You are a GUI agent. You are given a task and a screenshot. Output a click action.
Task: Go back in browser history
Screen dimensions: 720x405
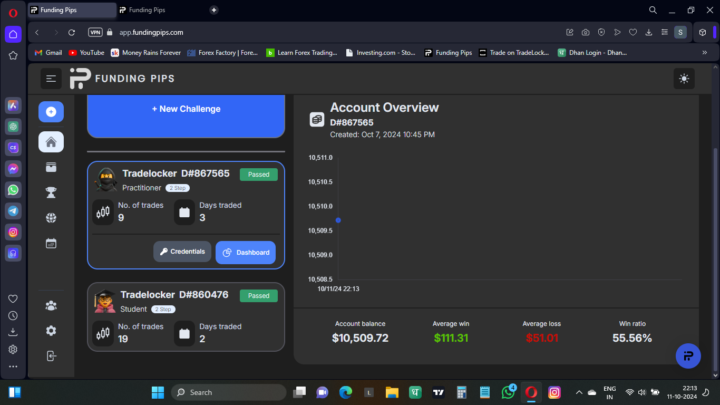click(37, 33)
